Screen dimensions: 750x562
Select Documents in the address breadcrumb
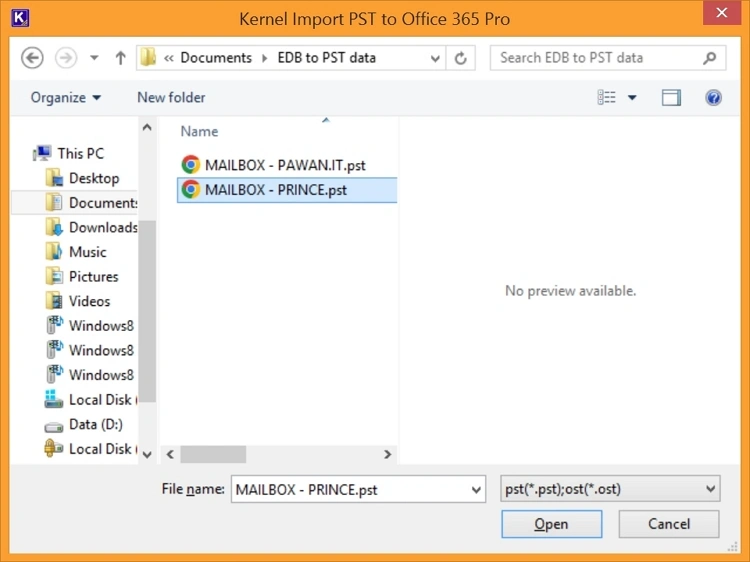pyautogui.click(x=216, y=57)
